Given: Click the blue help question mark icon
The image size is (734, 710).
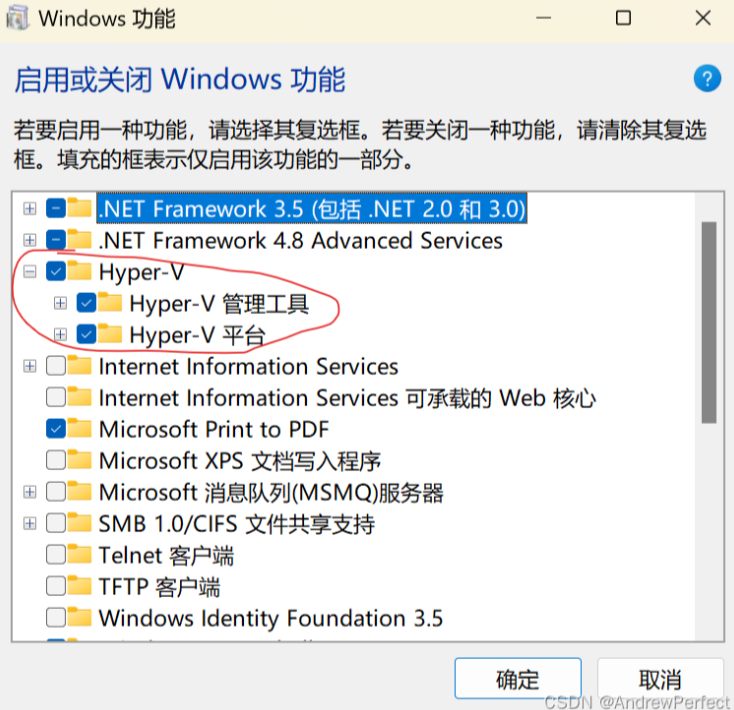Looking at the screenshot, I should coord(707,78).
